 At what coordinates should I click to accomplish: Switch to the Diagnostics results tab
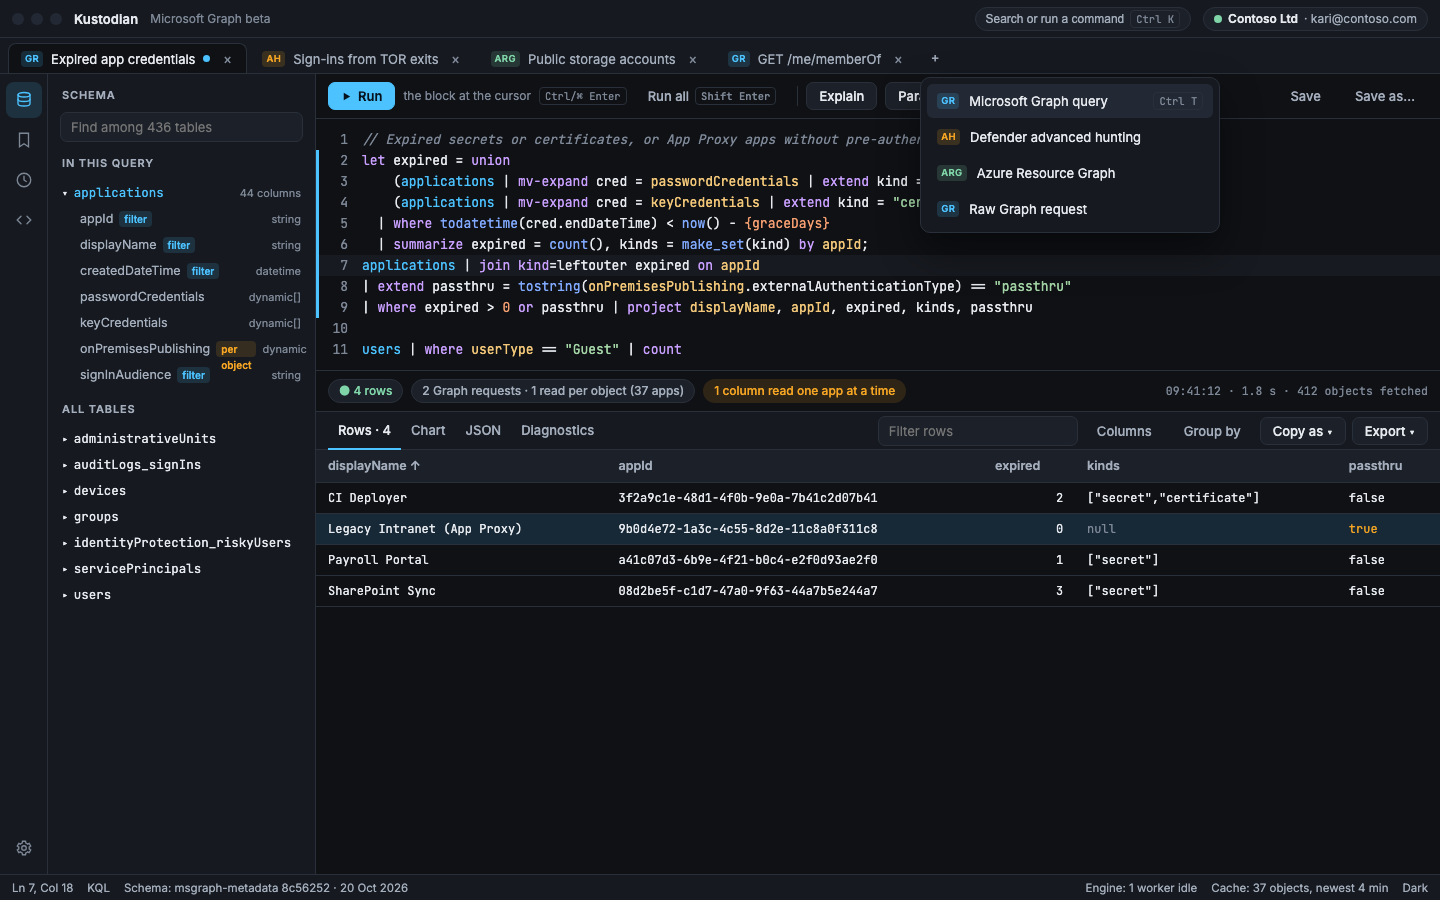(557, 431)
